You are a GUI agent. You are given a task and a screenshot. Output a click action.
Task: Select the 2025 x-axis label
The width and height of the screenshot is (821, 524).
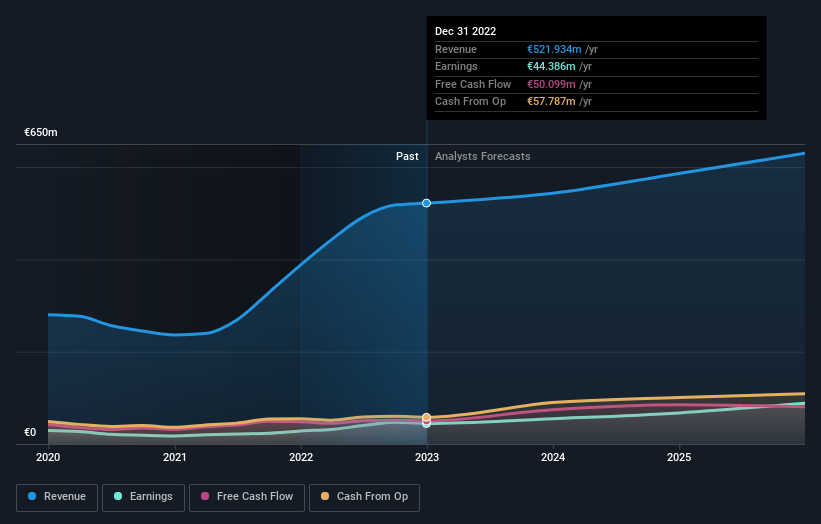tap(679, 458)
